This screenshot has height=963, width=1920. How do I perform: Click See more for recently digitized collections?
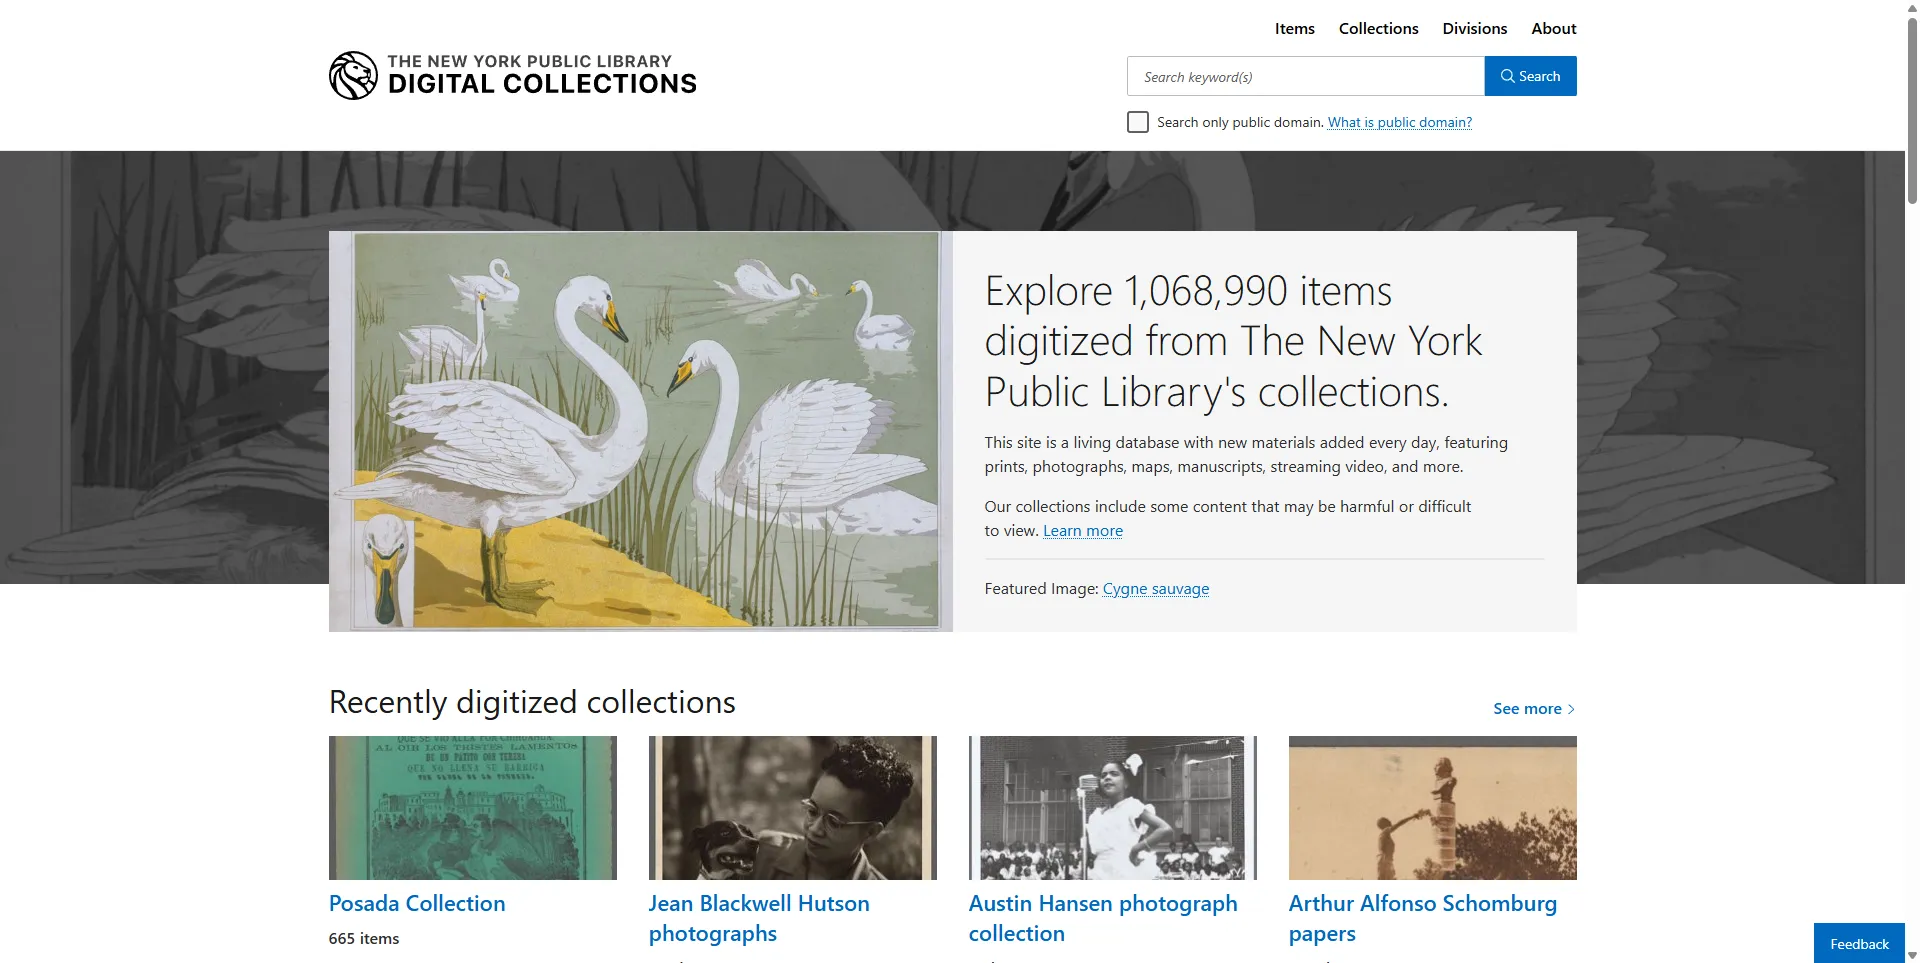coord(1528,708)
